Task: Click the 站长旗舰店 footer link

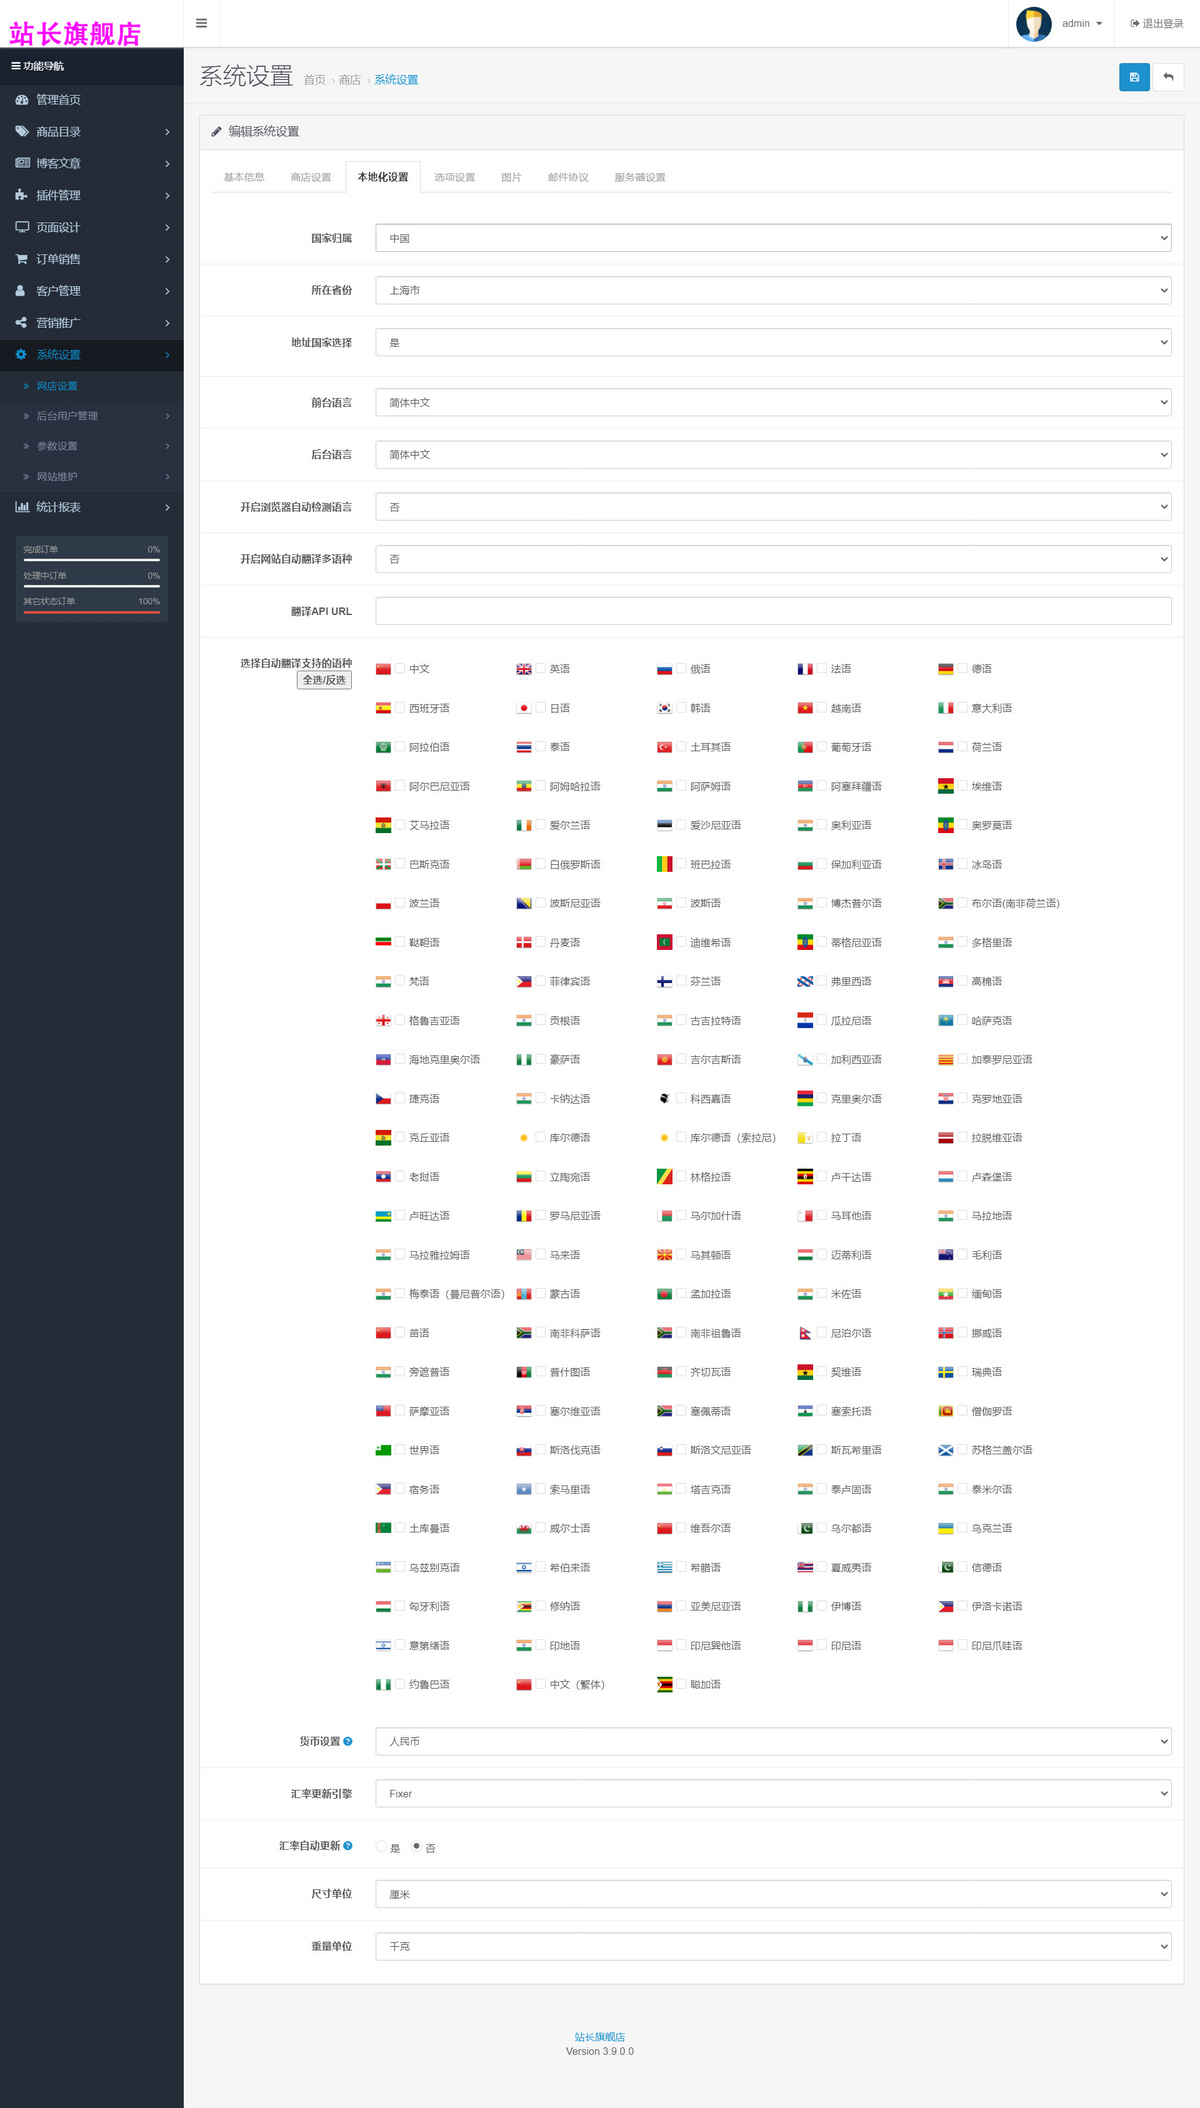Action: (x=600, y=2037)
